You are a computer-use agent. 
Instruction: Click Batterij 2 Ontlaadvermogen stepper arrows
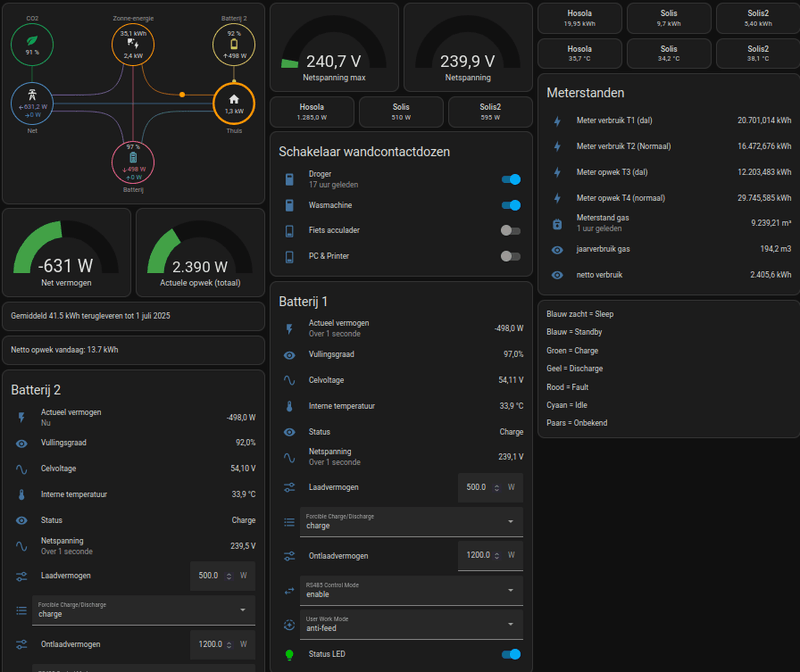pyautogui.click(x=229, y=645)
